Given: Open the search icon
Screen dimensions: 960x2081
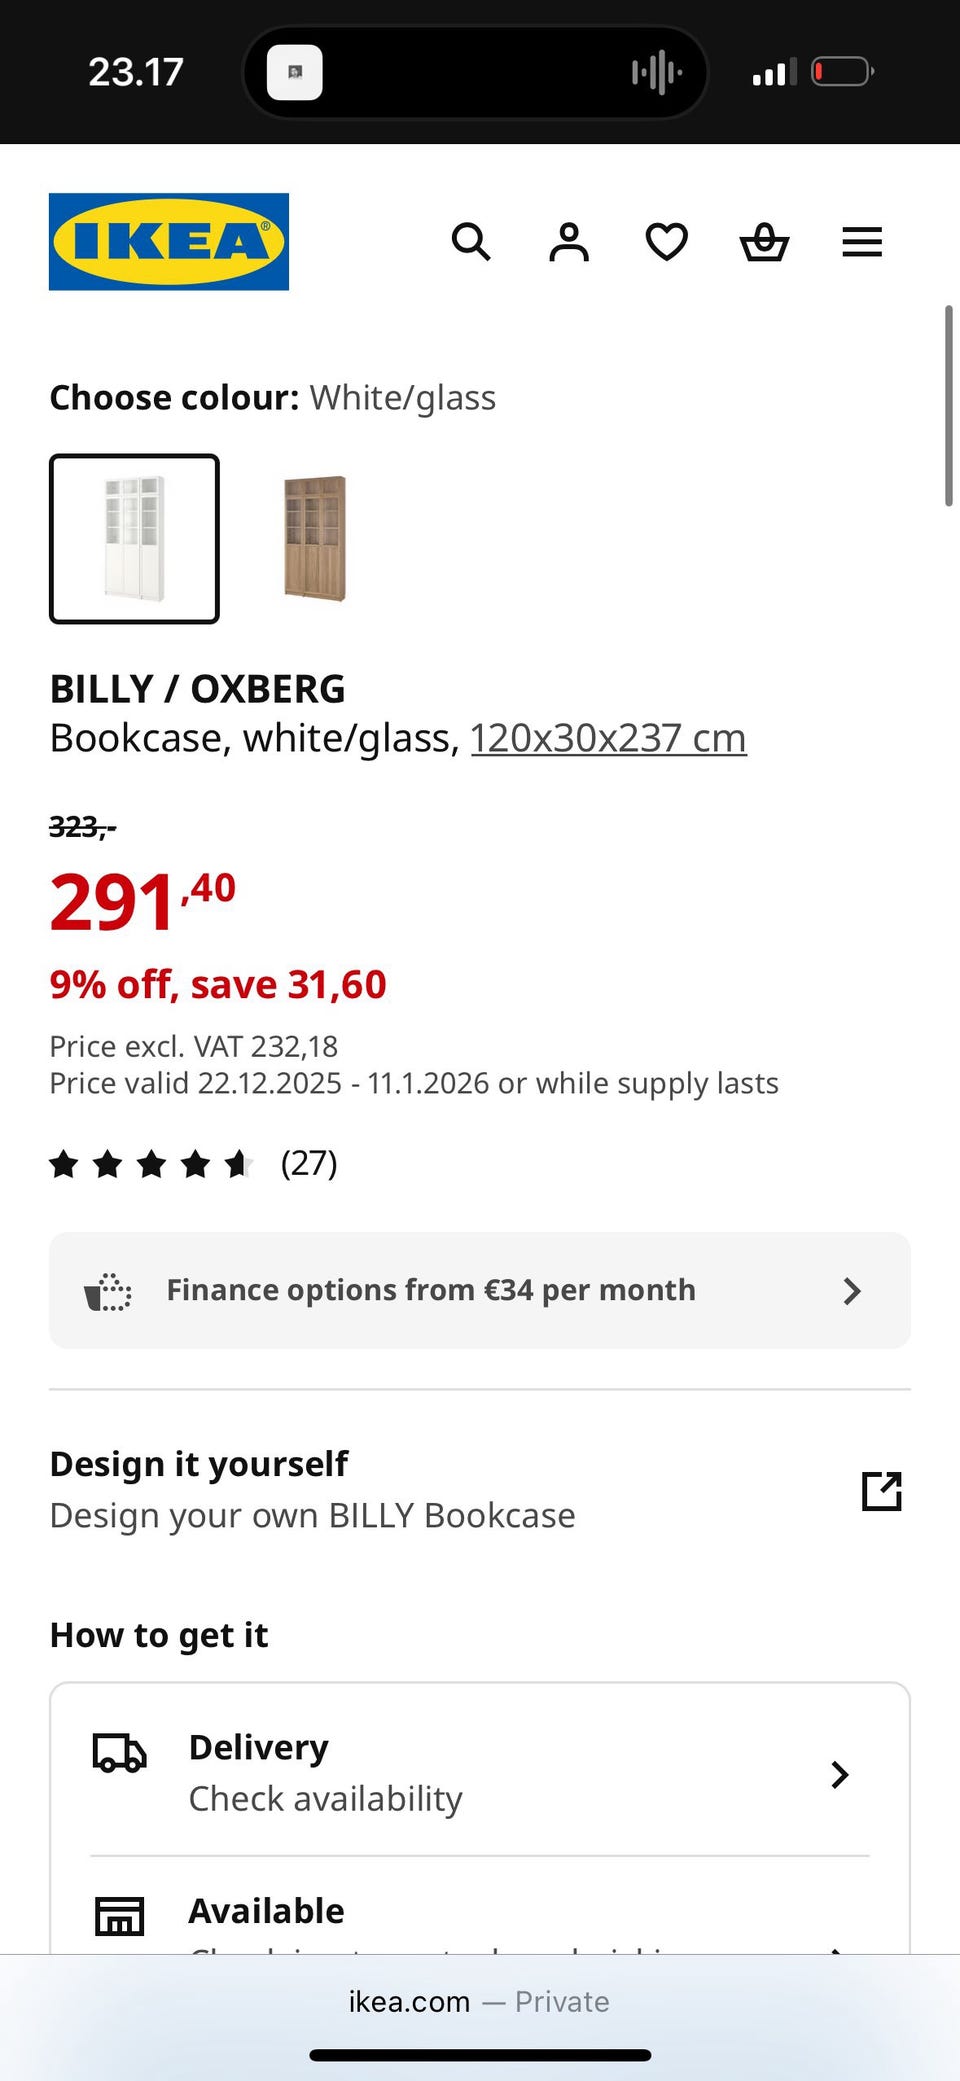Looking at the screenshot, I should pos(471,242).
